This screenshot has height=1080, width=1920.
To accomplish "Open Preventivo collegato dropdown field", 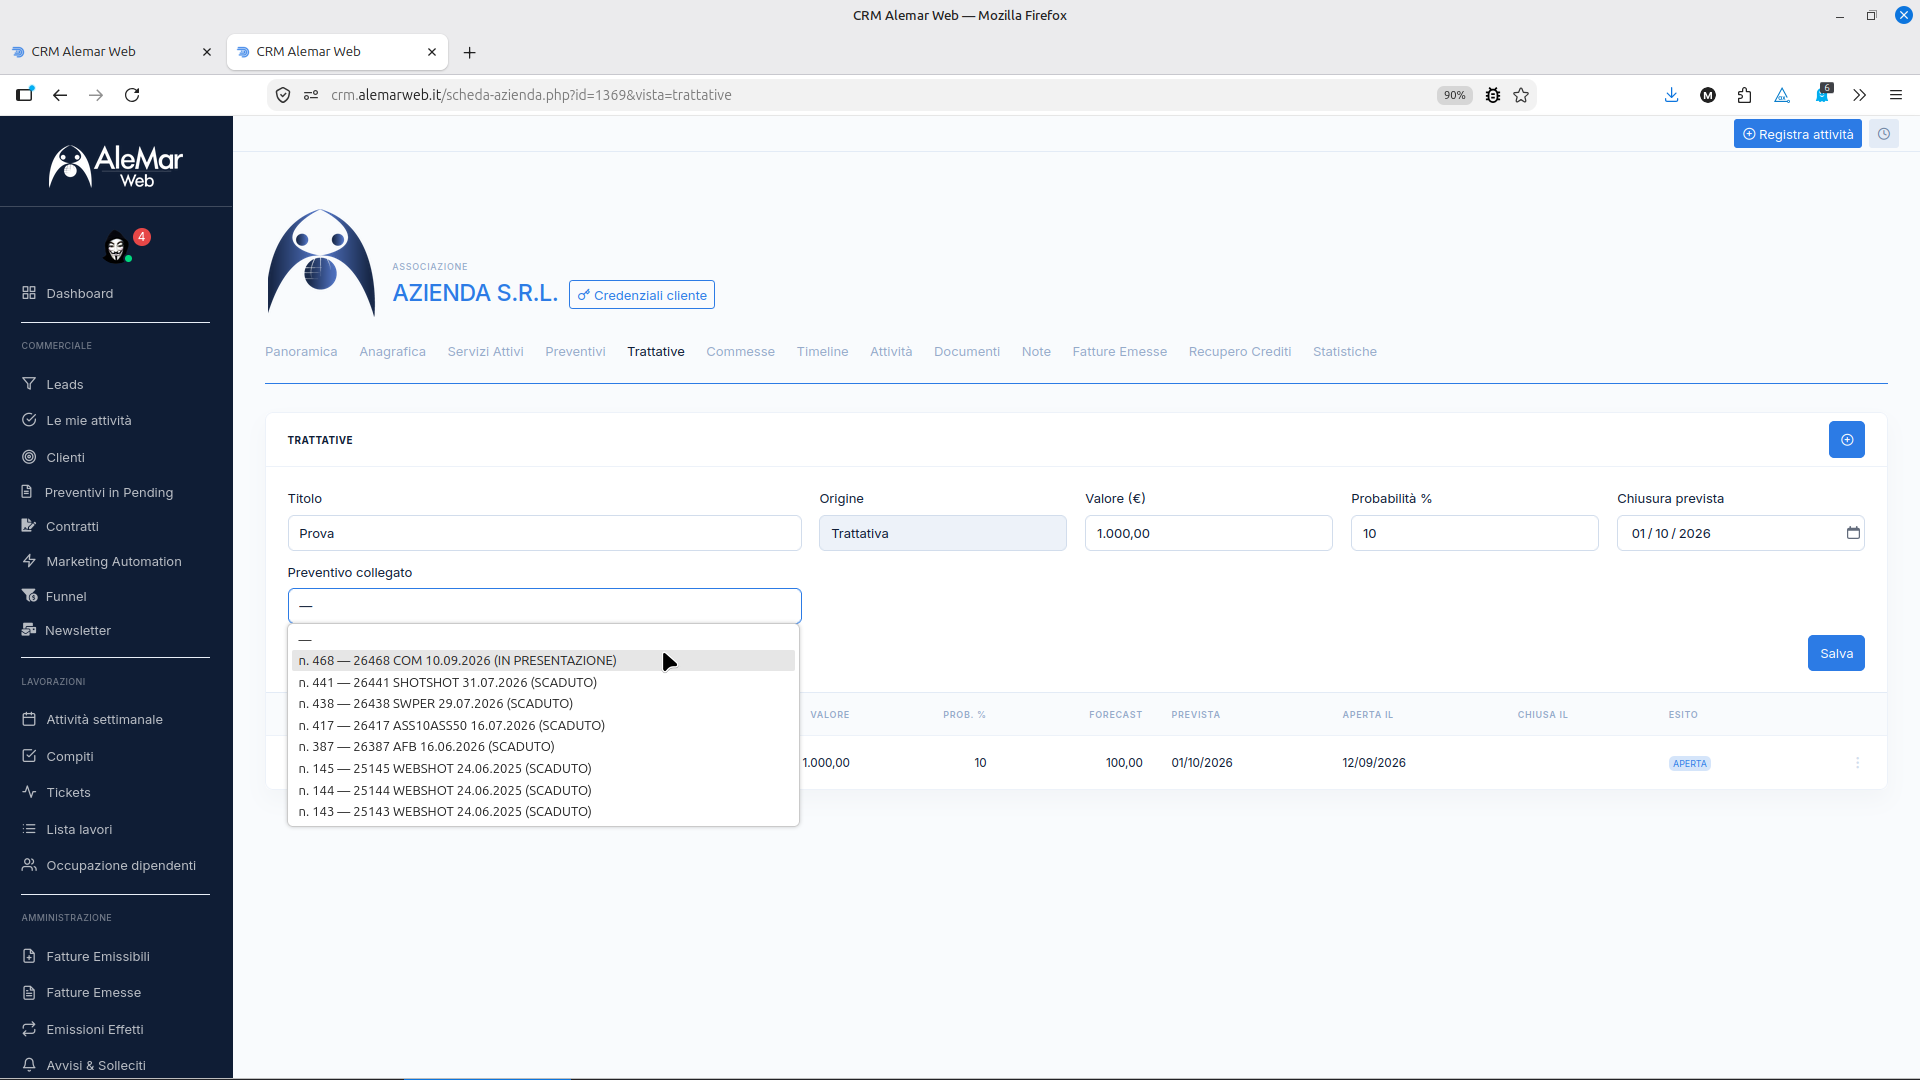I will 545,606.
